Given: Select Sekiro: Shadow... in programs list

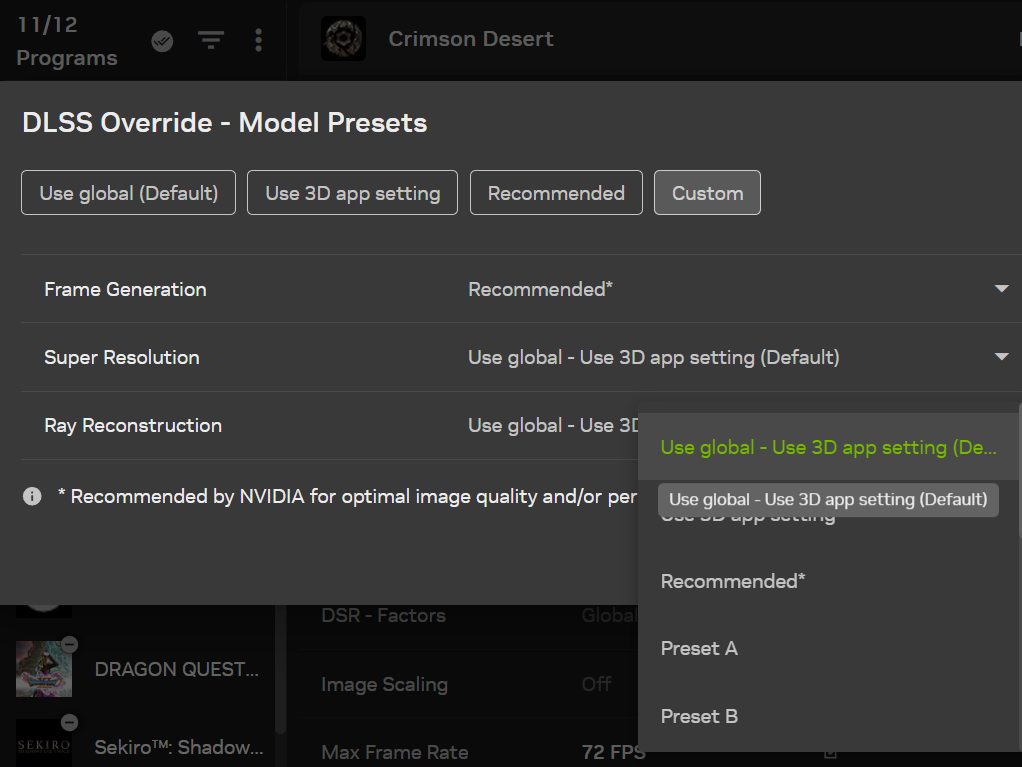Looking at the screenshot, I should pyautogui.click(x=179, y=747).
